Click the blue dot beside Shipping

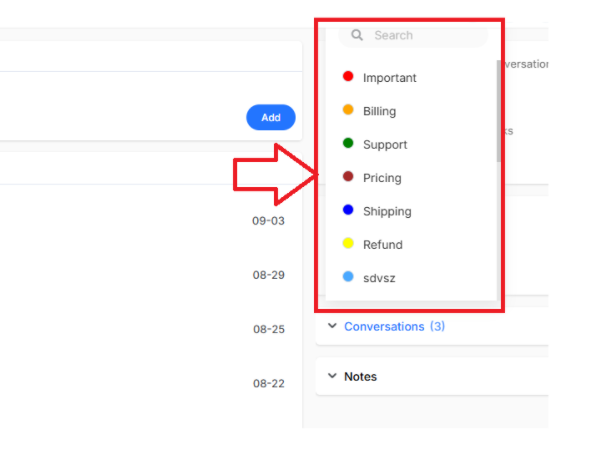[348, 210]
